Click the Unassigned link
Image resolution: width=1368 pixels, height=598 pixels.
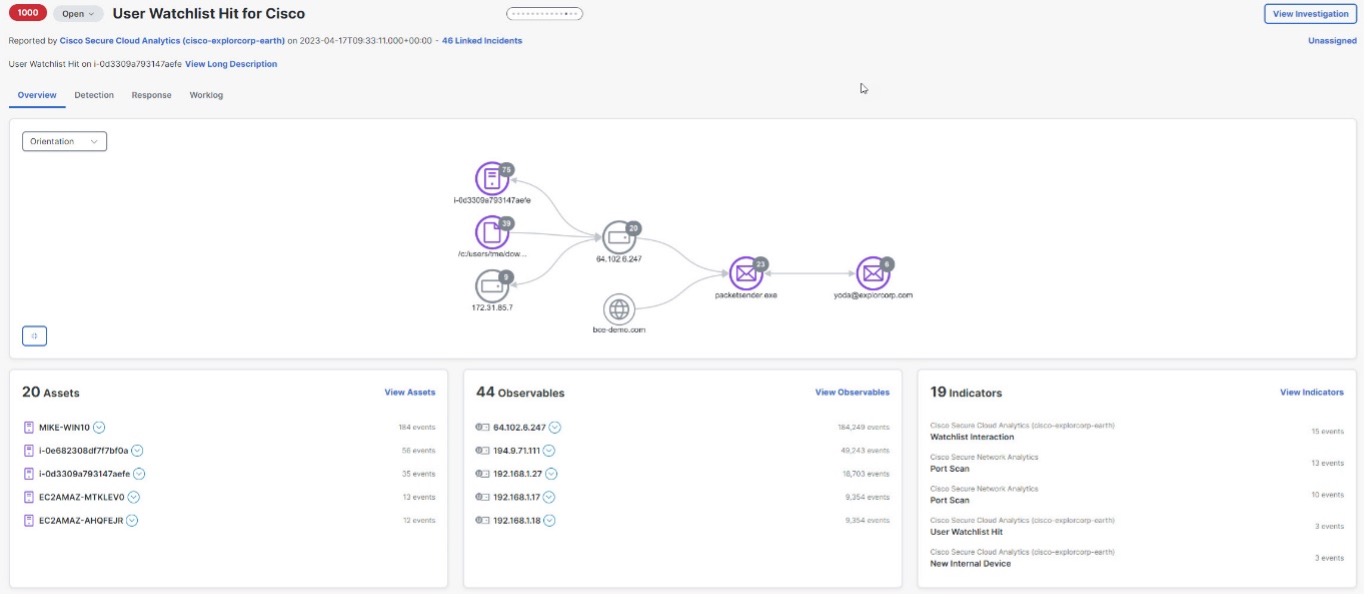click(x=1332, y=41)
